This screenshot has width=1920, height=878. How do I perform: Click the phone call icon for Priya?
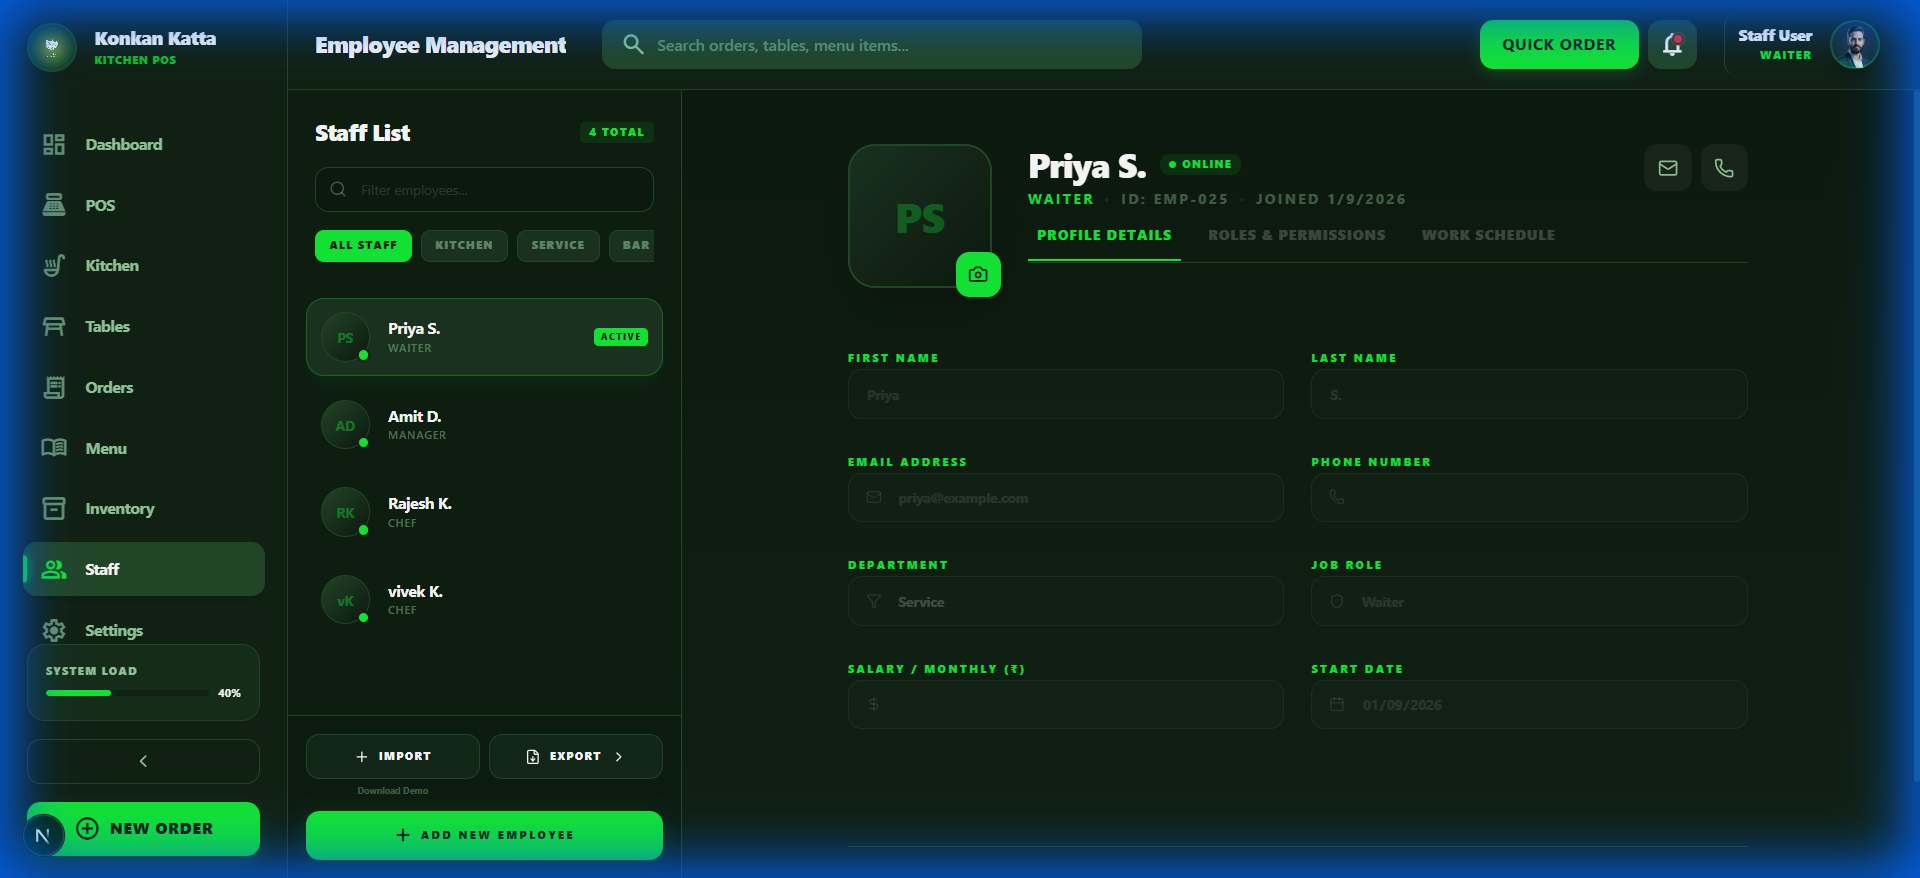1724,168
